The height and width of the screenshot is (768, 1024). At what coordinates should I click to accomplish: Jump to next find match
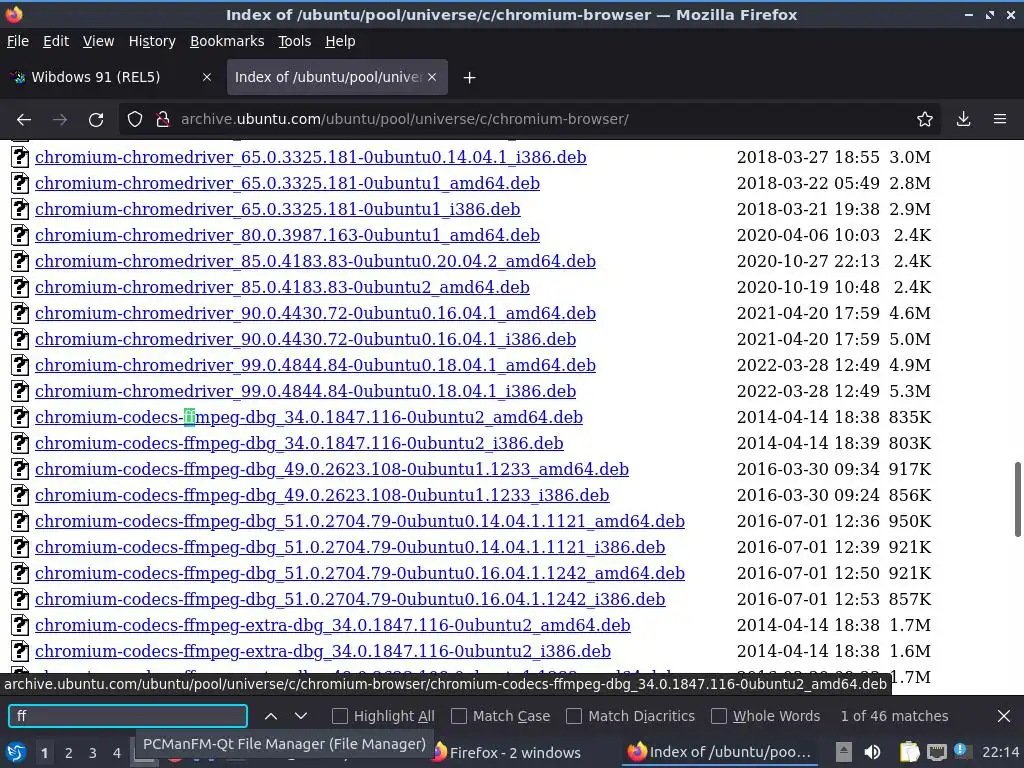pos(300,716)
